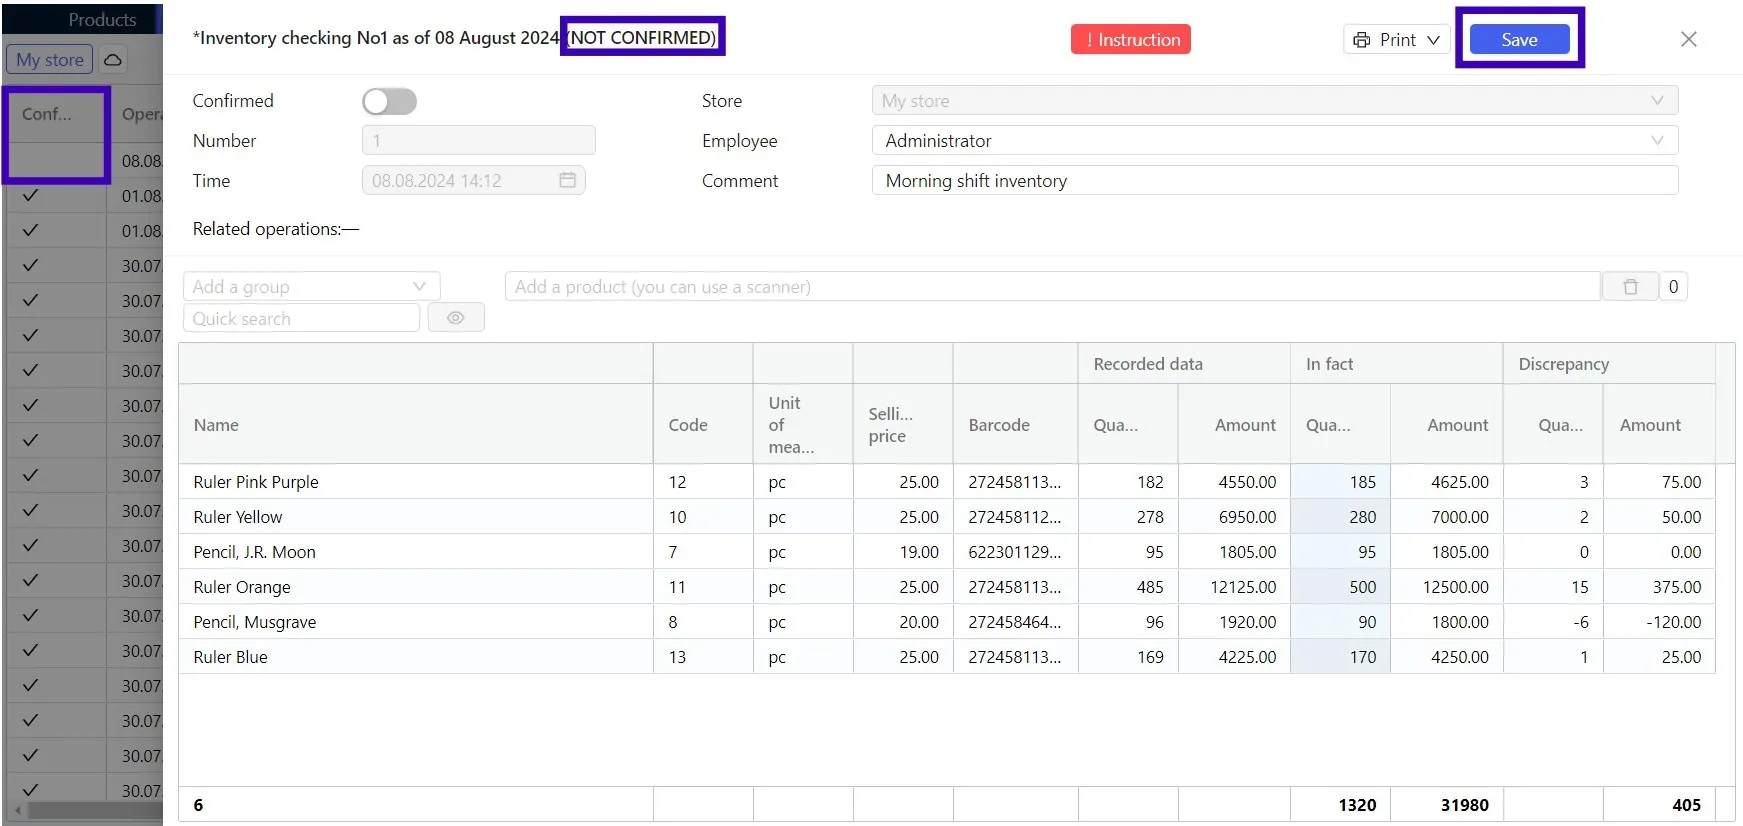1743x826 pixels.
Task: Open the red Instruction button
Action: (x=1131, y=40)
